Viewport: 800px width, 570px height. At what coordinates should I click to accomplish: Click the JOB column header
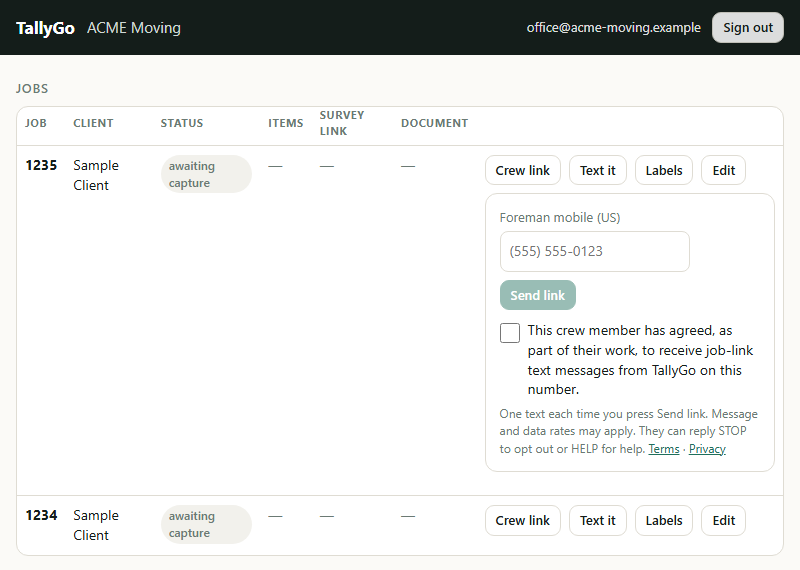pos(36,123)
